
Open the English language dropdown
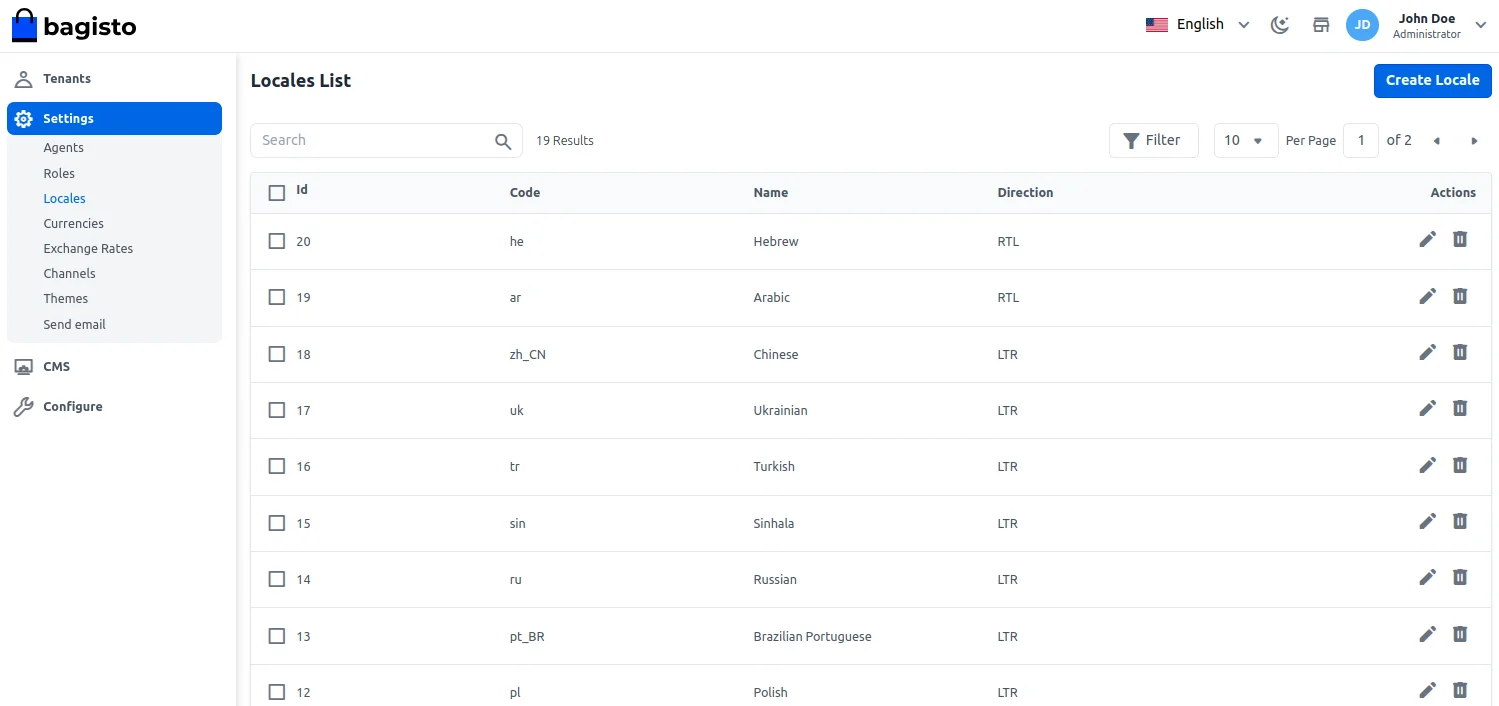click(x=1197, y=24)
